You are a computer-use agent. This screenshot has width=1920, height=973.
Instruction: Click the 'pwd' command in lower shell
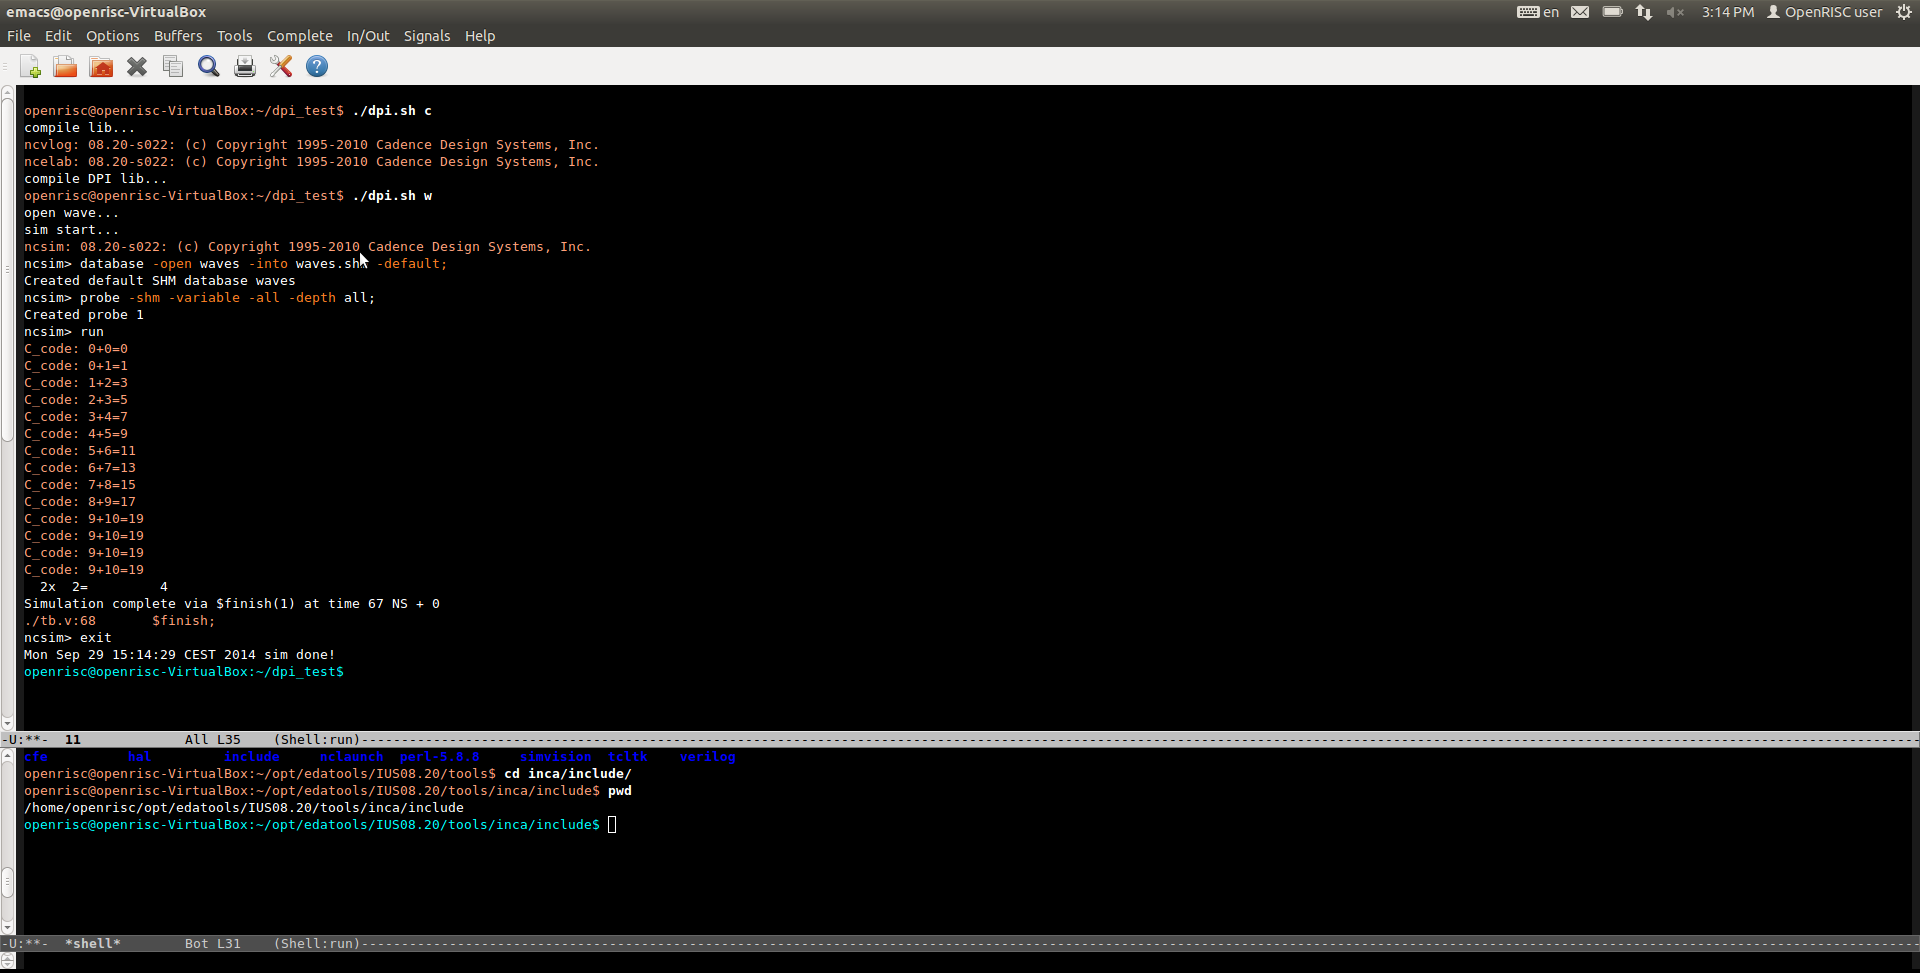click(620, 791)
